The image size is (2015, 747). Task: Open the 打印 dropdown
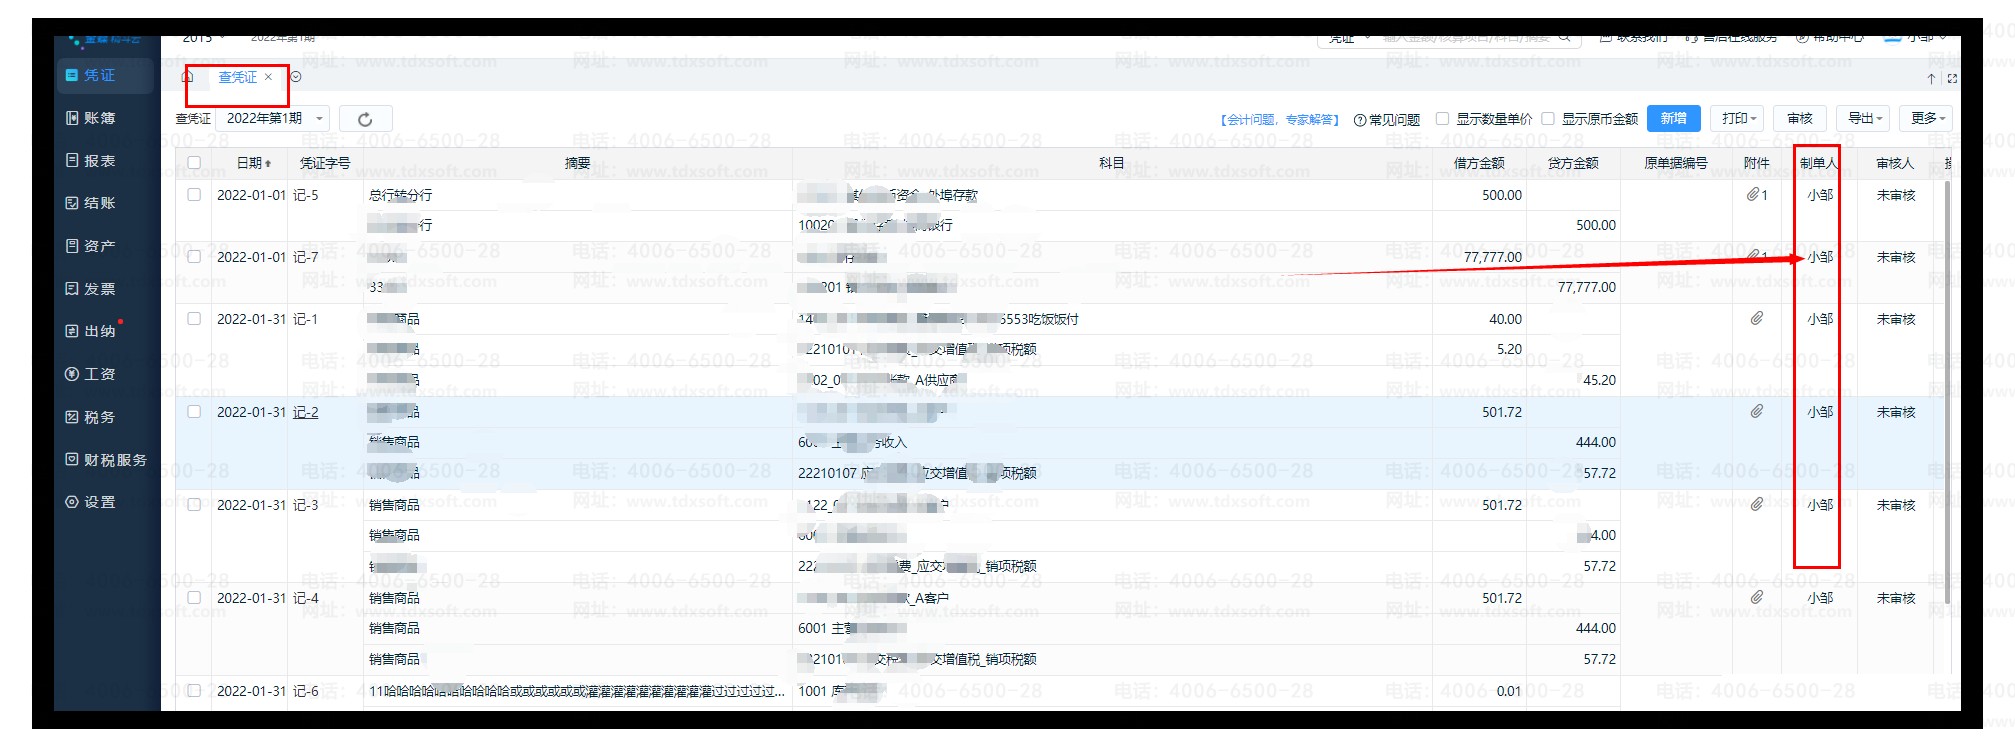coord(1738,119)
